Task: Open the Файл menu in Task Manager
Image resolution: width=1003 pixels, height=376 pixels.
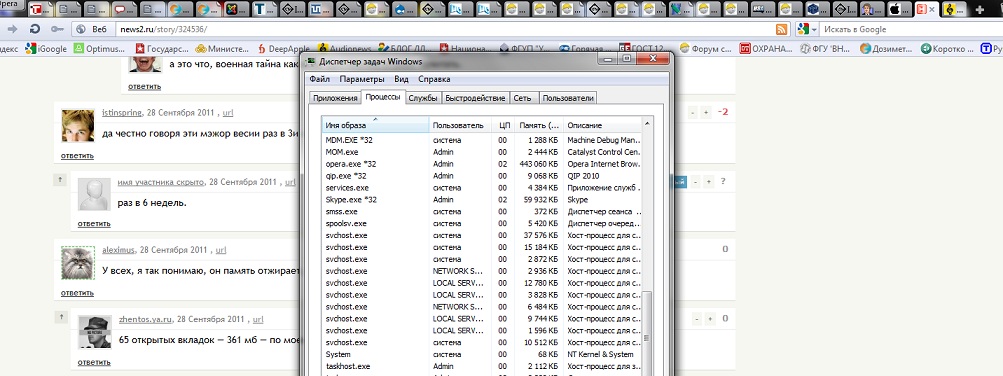Action: 319,79
